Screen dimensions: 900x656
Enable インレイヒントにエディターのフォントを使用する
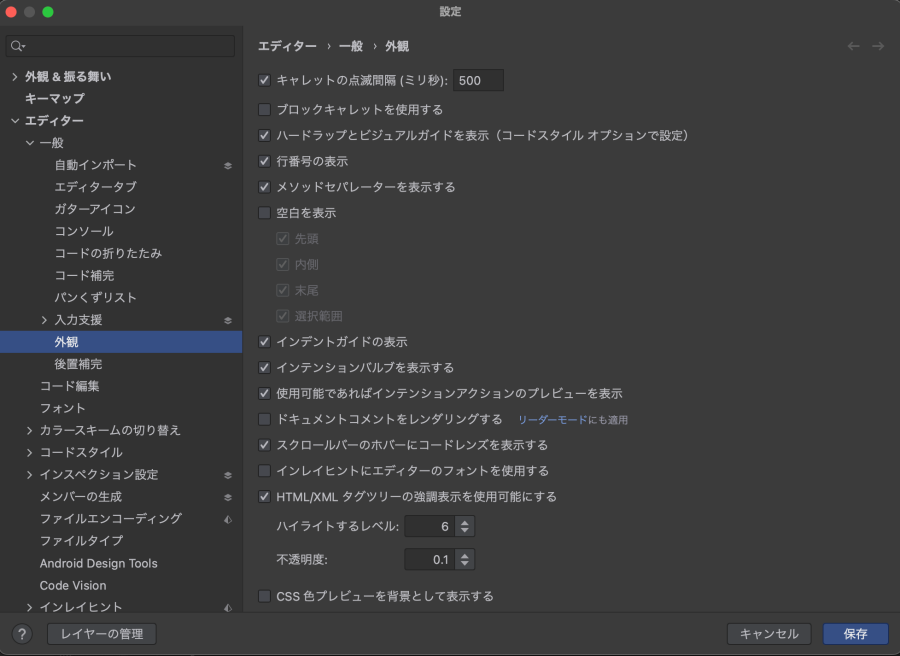coord(265,471)
